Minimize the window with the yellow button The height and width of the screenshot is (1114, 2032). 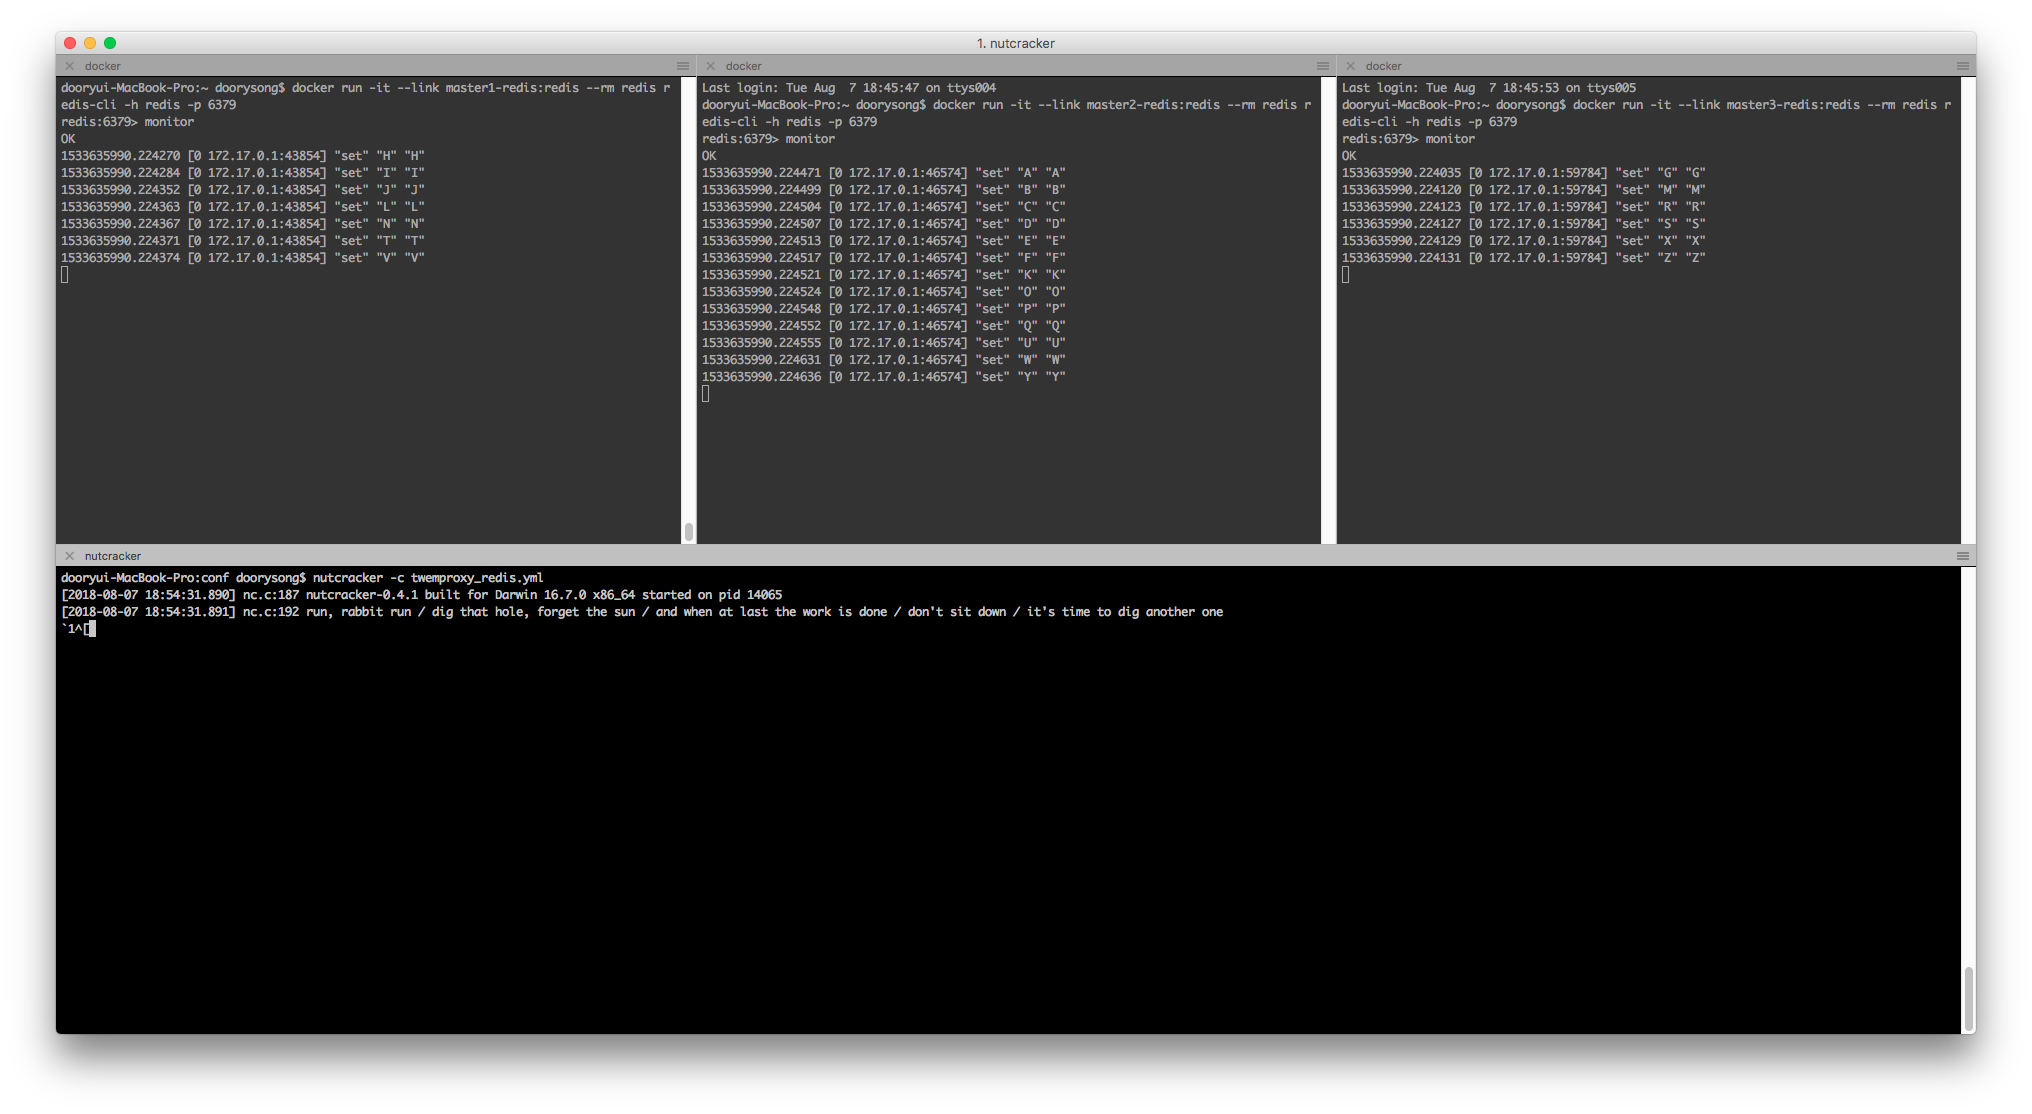(x=90, y=43)
